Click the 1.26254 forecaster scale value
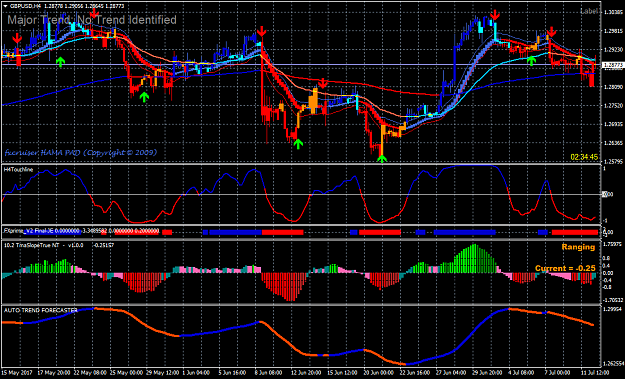The image size is (625, 379). (x=613, y=364)
